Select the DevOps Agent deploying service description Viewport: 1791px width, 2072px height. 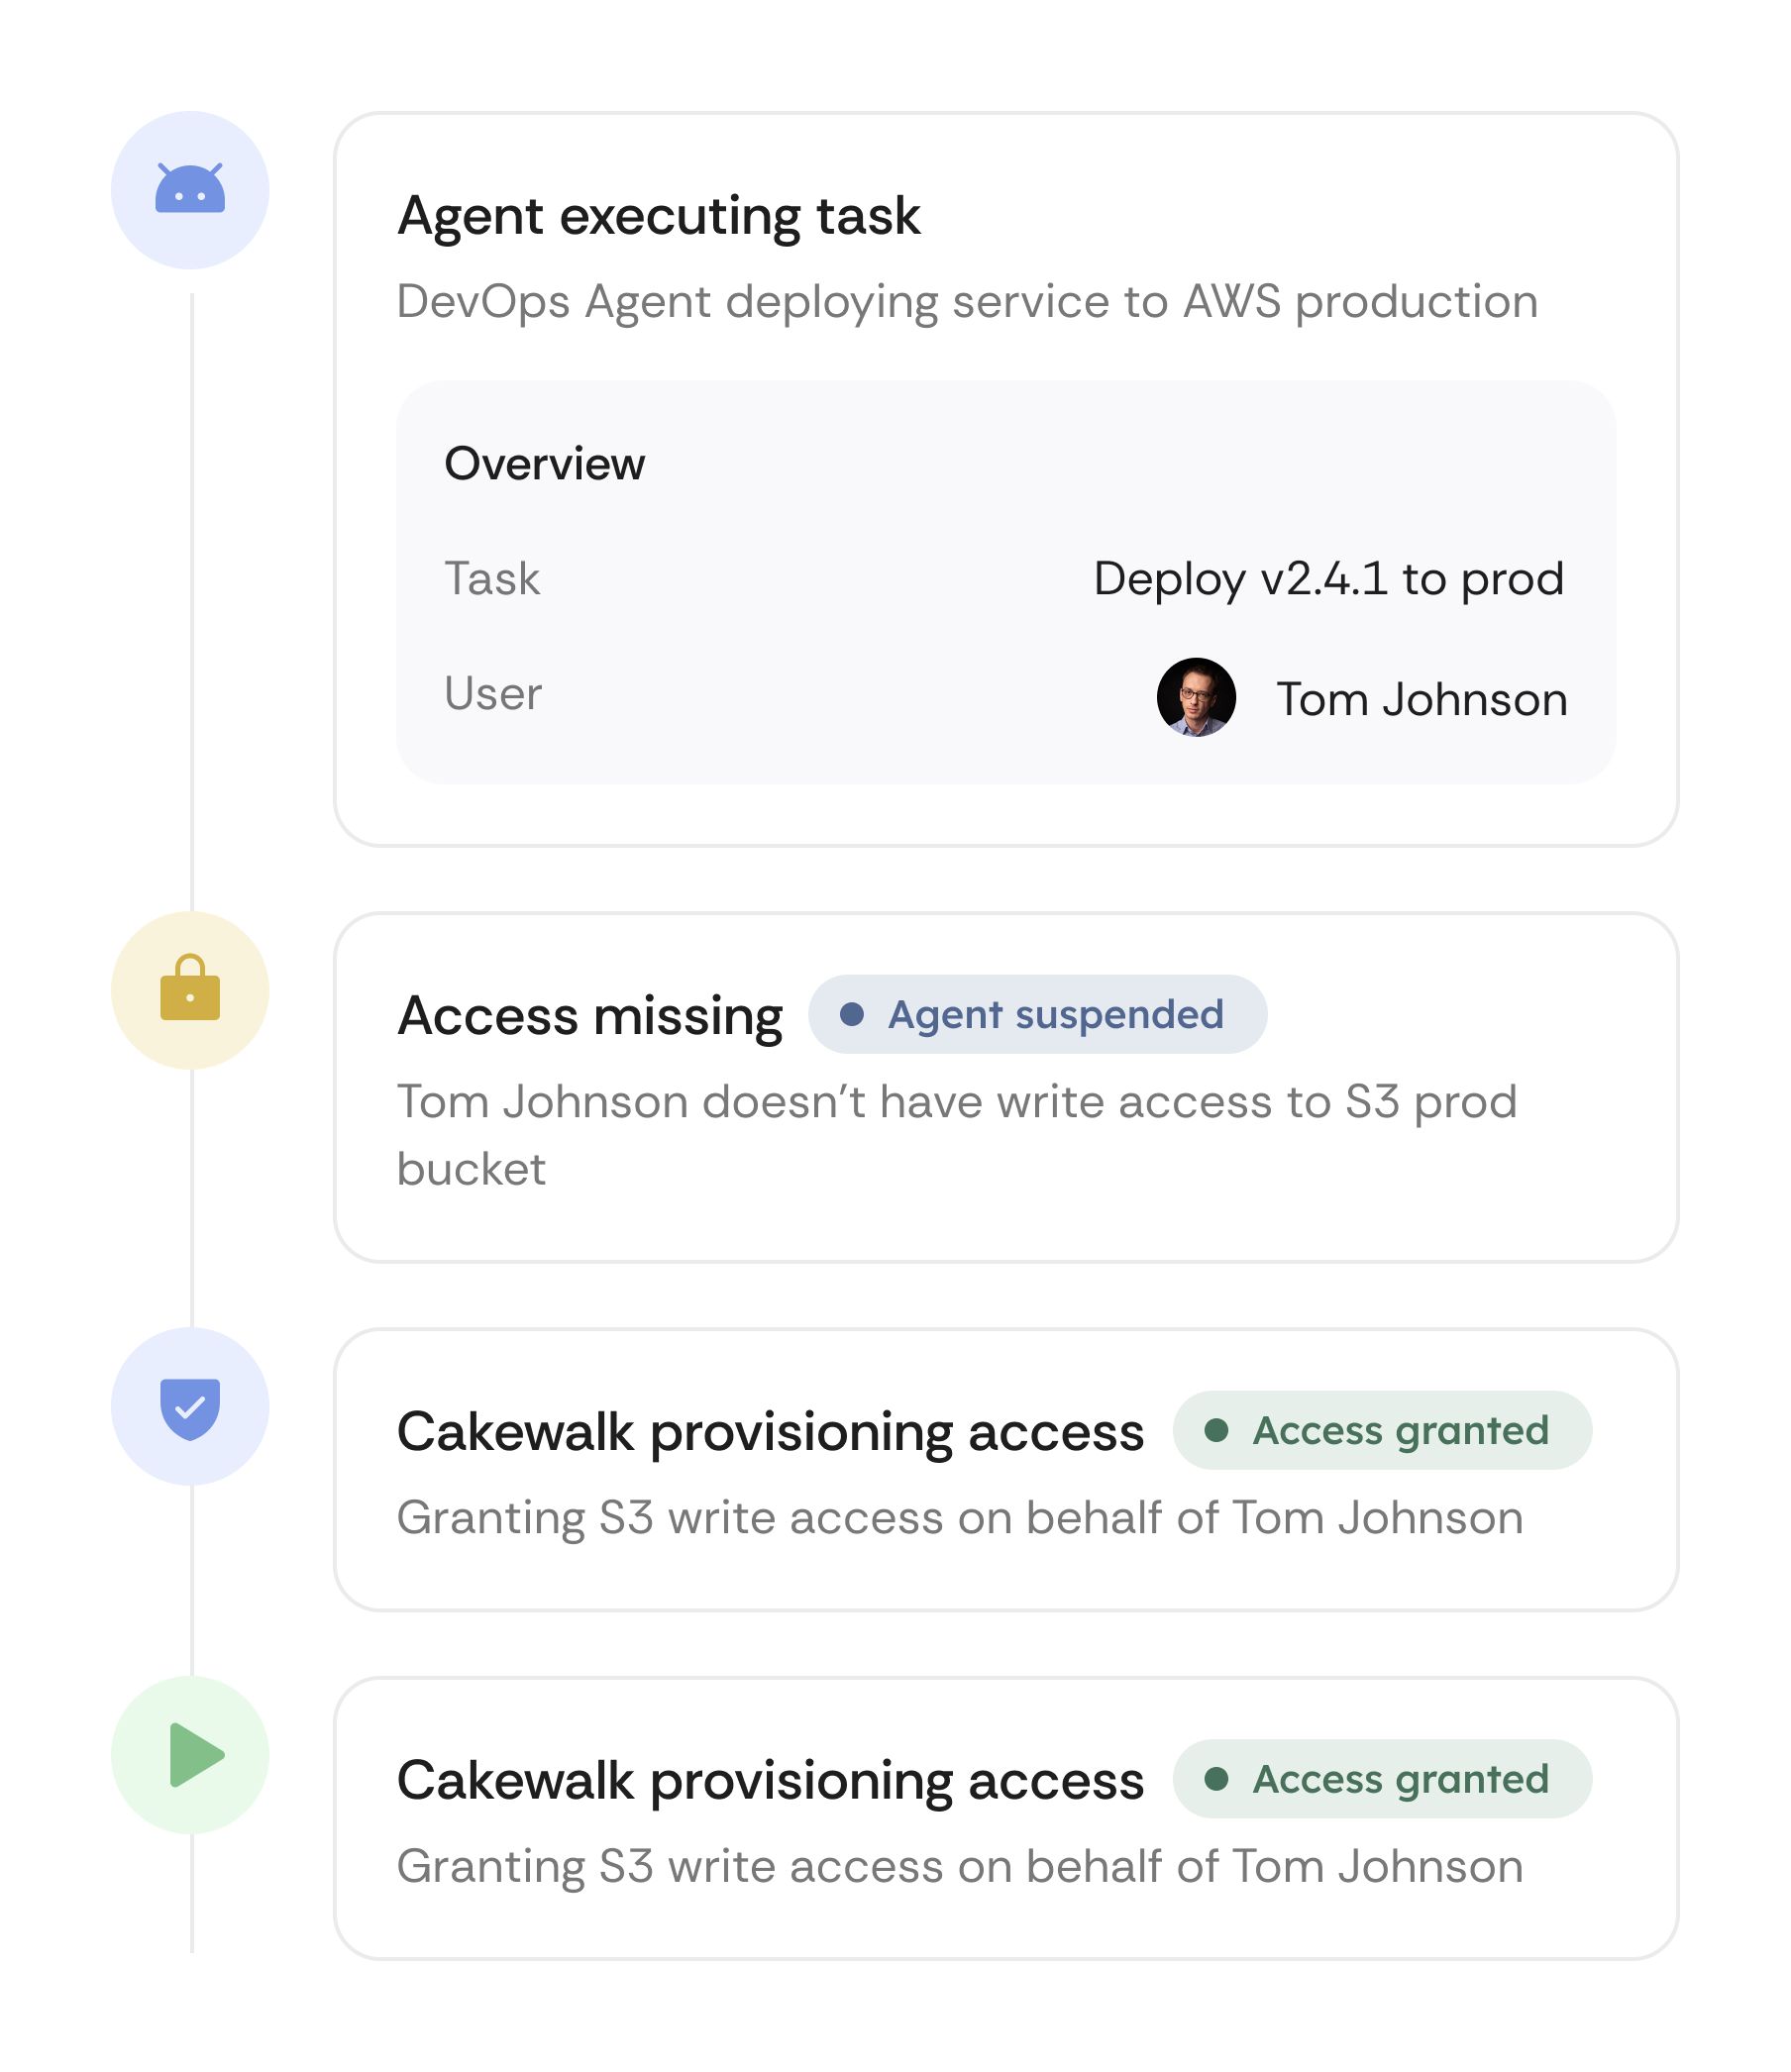coord(967,302)
